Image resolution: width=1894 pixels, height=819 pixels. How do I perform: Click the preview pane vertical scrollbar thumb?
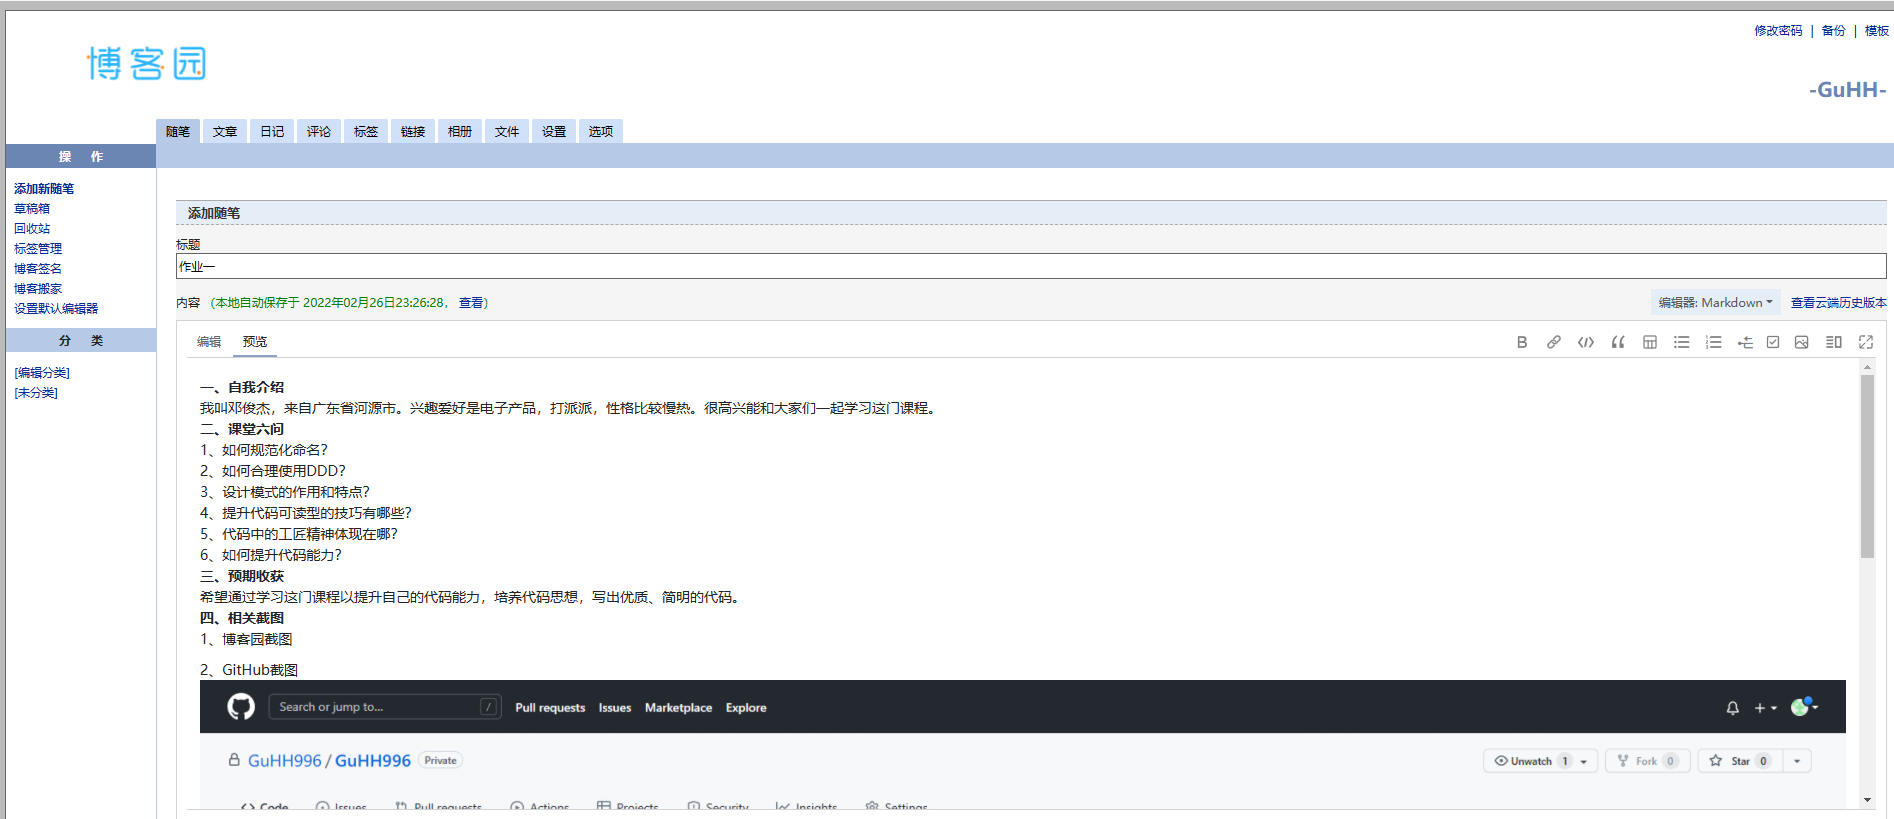click(x=1867, y=466)
